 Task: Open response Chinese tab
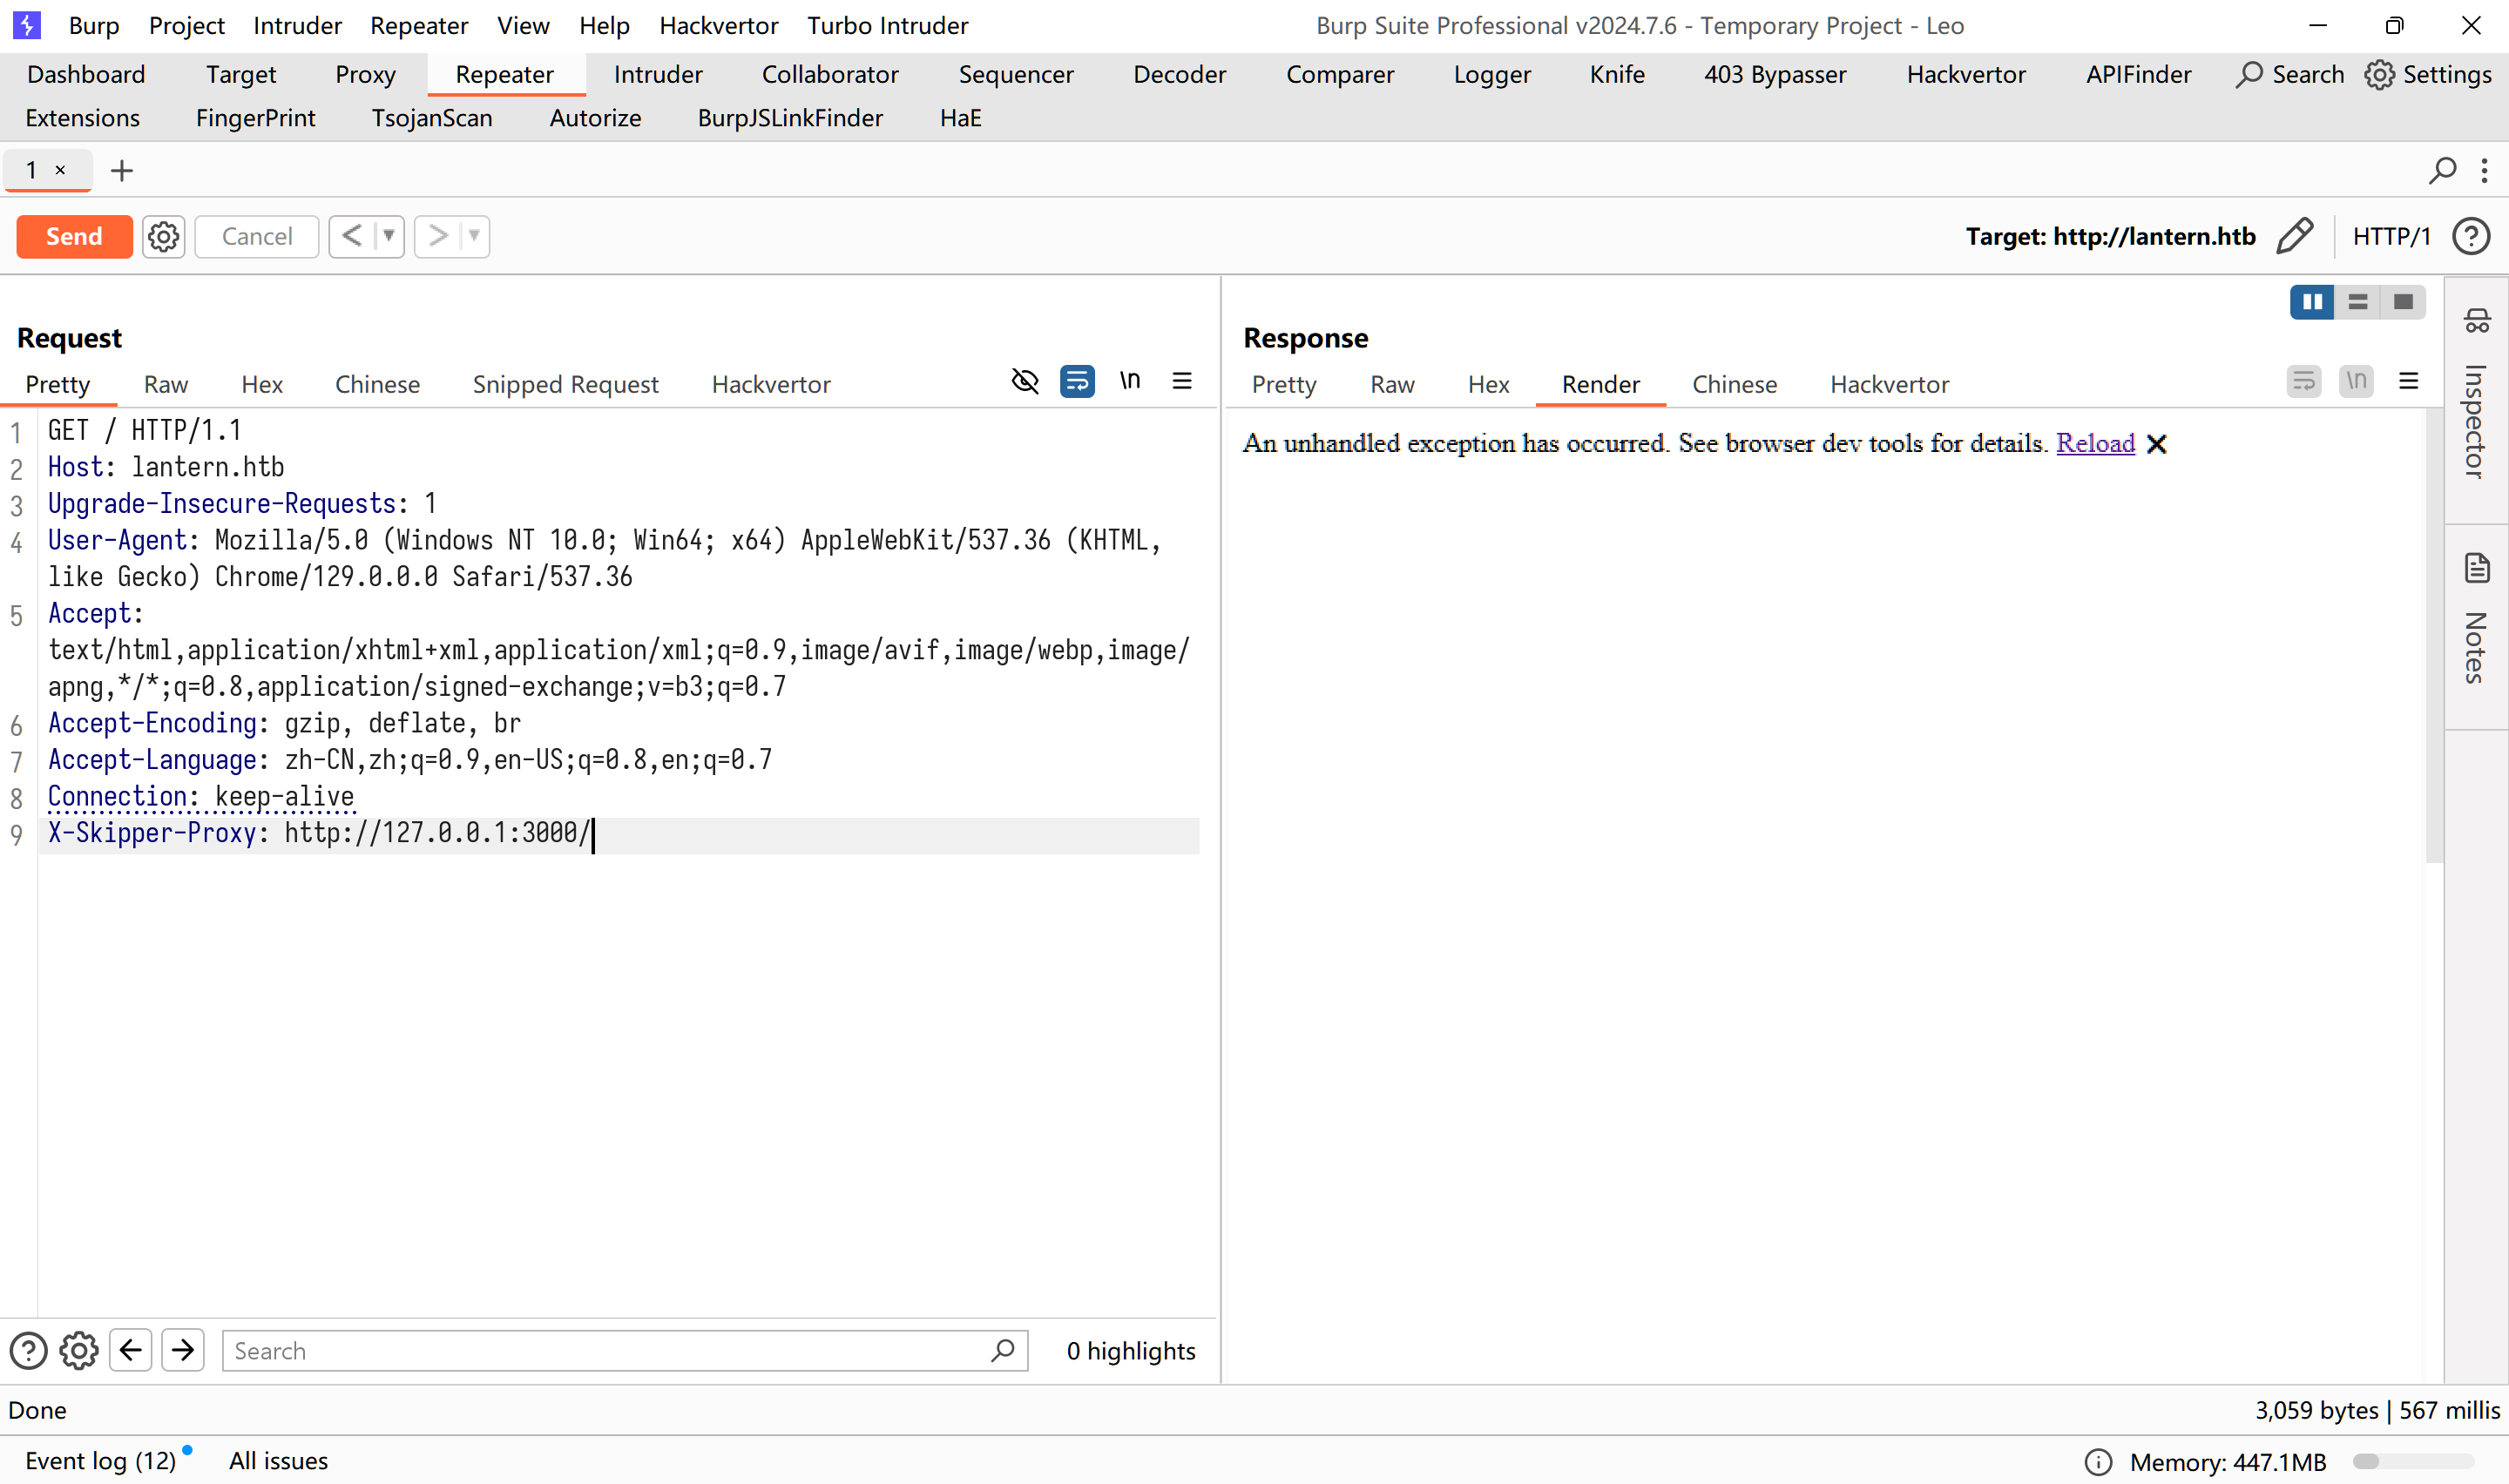click(x=1734, y=385)
